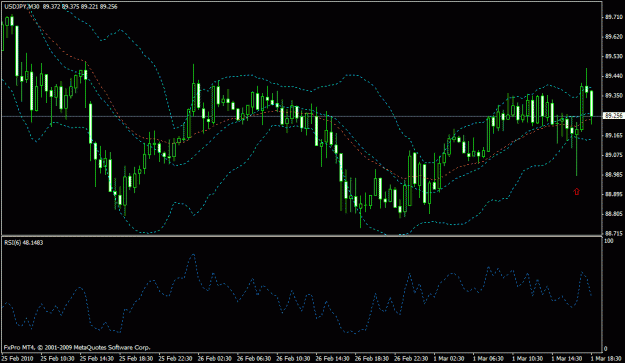Click the 25 Feb 18:30 time label
Screen dimensions: 625x363
[x=136, y=359]
